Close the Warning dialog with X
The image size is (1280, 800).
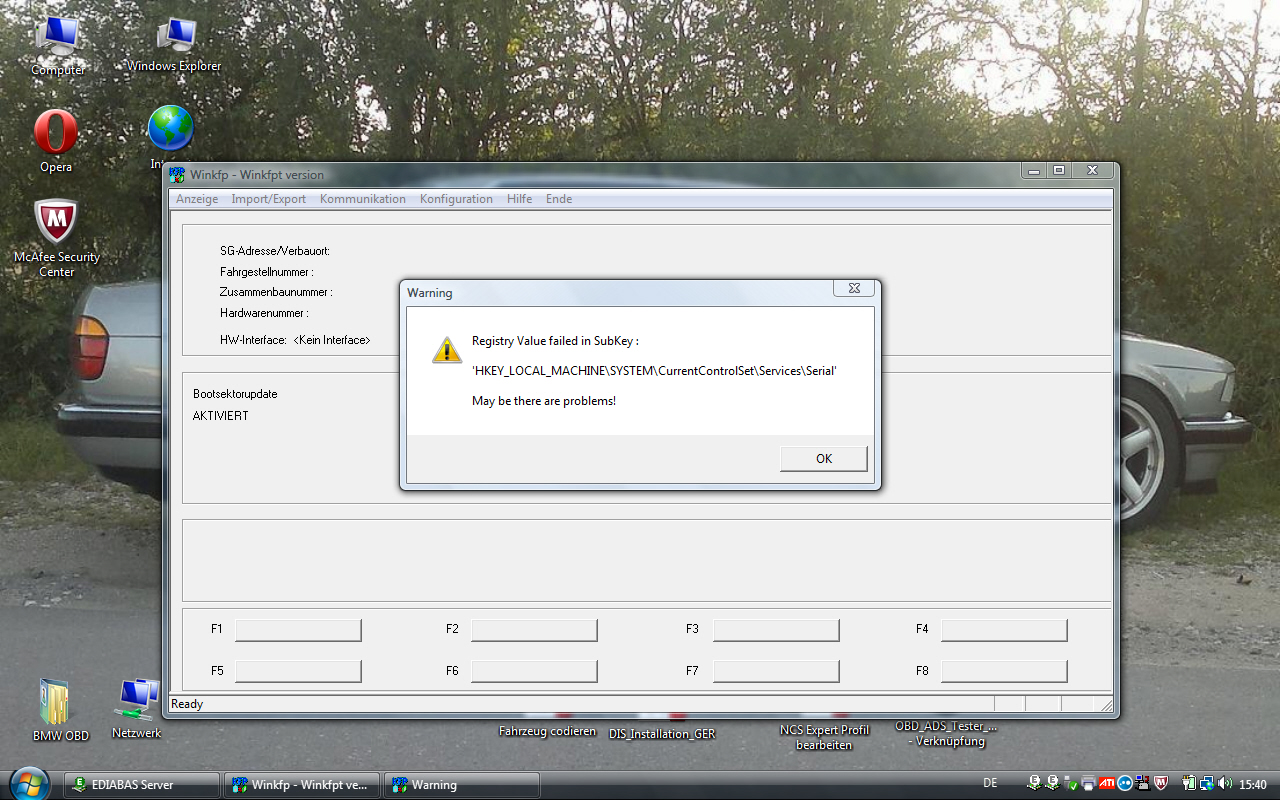coord(854,288)
